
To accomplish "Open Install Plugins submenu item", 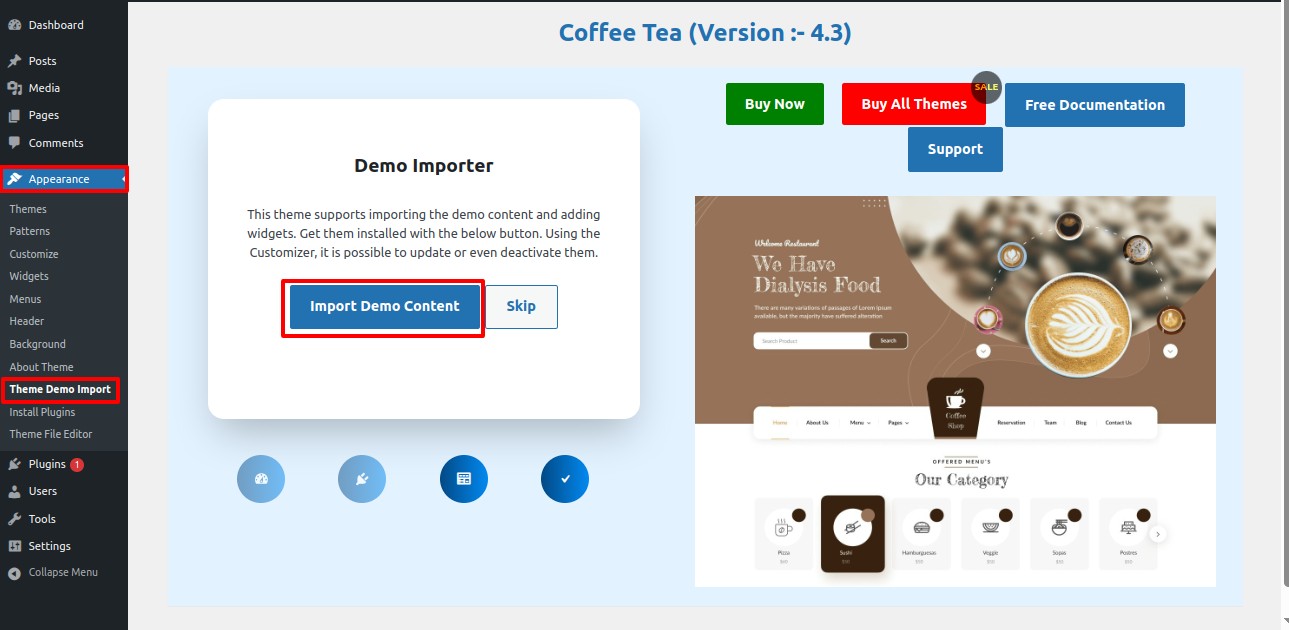I will [x=42, y=412].
